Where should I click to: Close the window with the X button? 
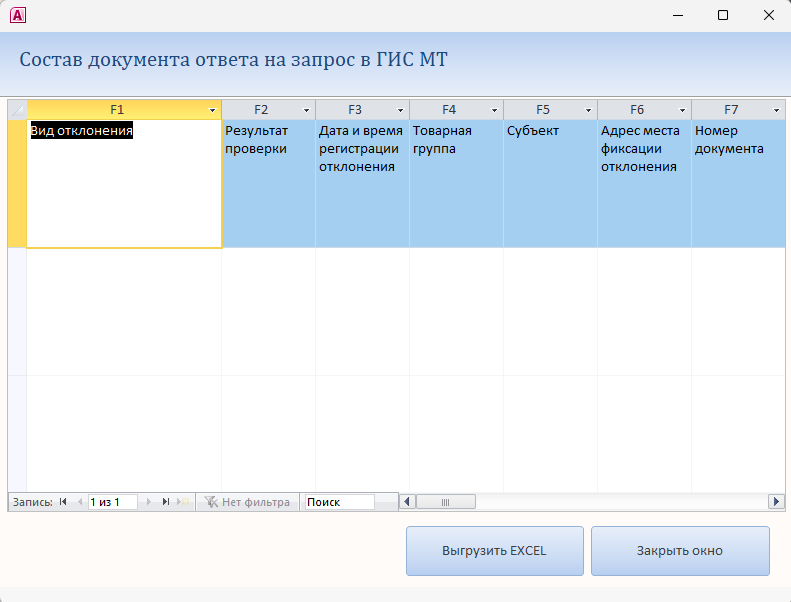pos(768,15)
